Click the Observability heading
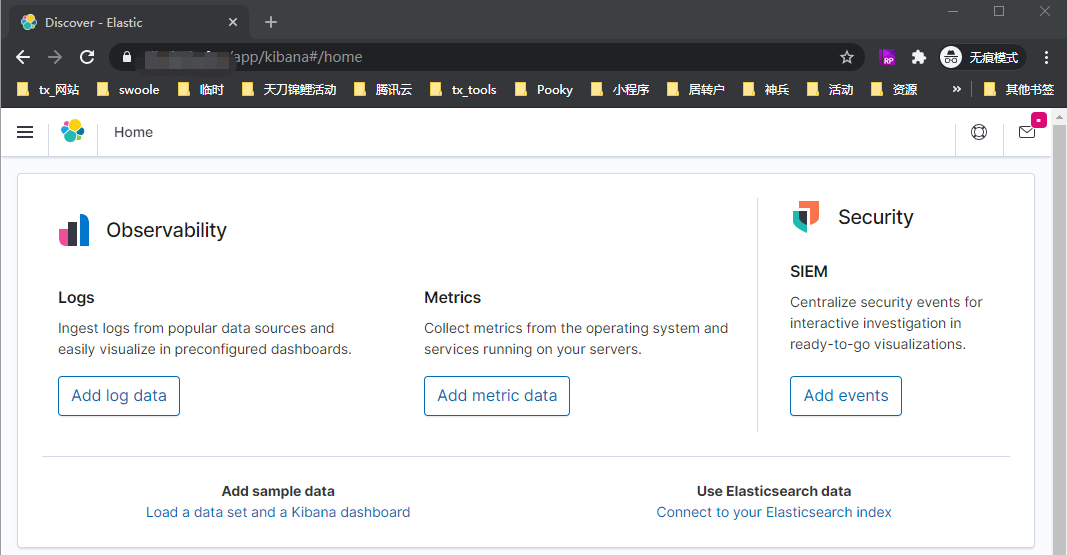The width and height of the screenshot is (1067, 555). (x=166, y=230)
